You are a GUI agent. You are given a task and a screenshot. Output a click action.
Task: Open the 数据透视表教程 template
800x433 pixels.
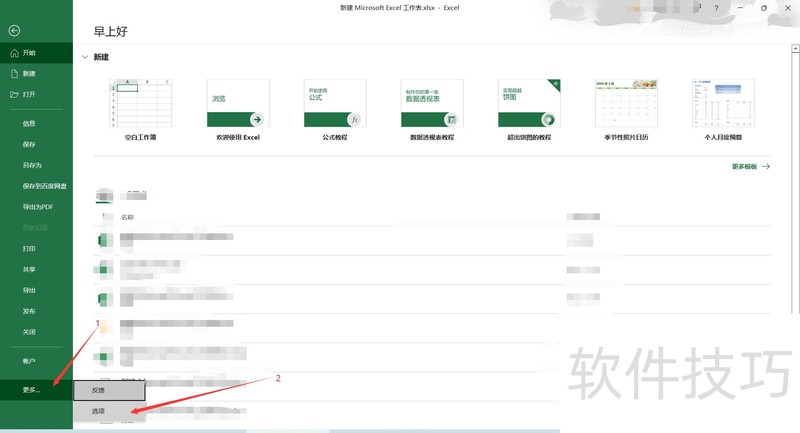(x=432, y=110)
